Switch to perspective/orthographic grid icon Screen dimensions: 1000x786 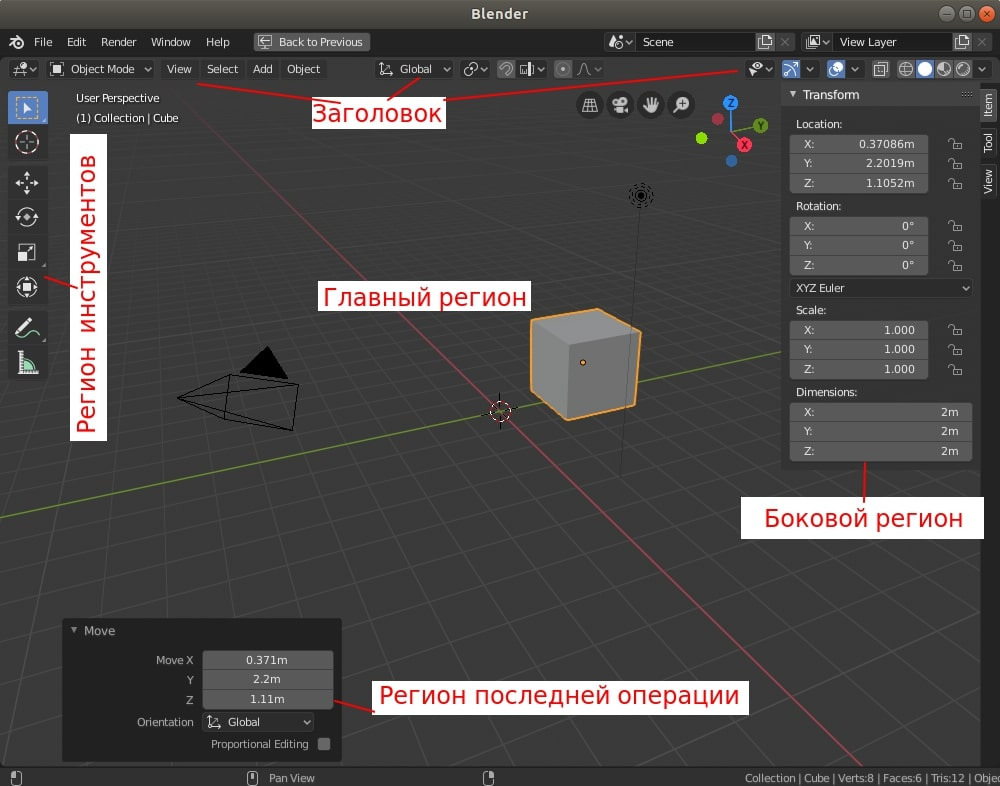pyautogui.click(x=590, y=105)
